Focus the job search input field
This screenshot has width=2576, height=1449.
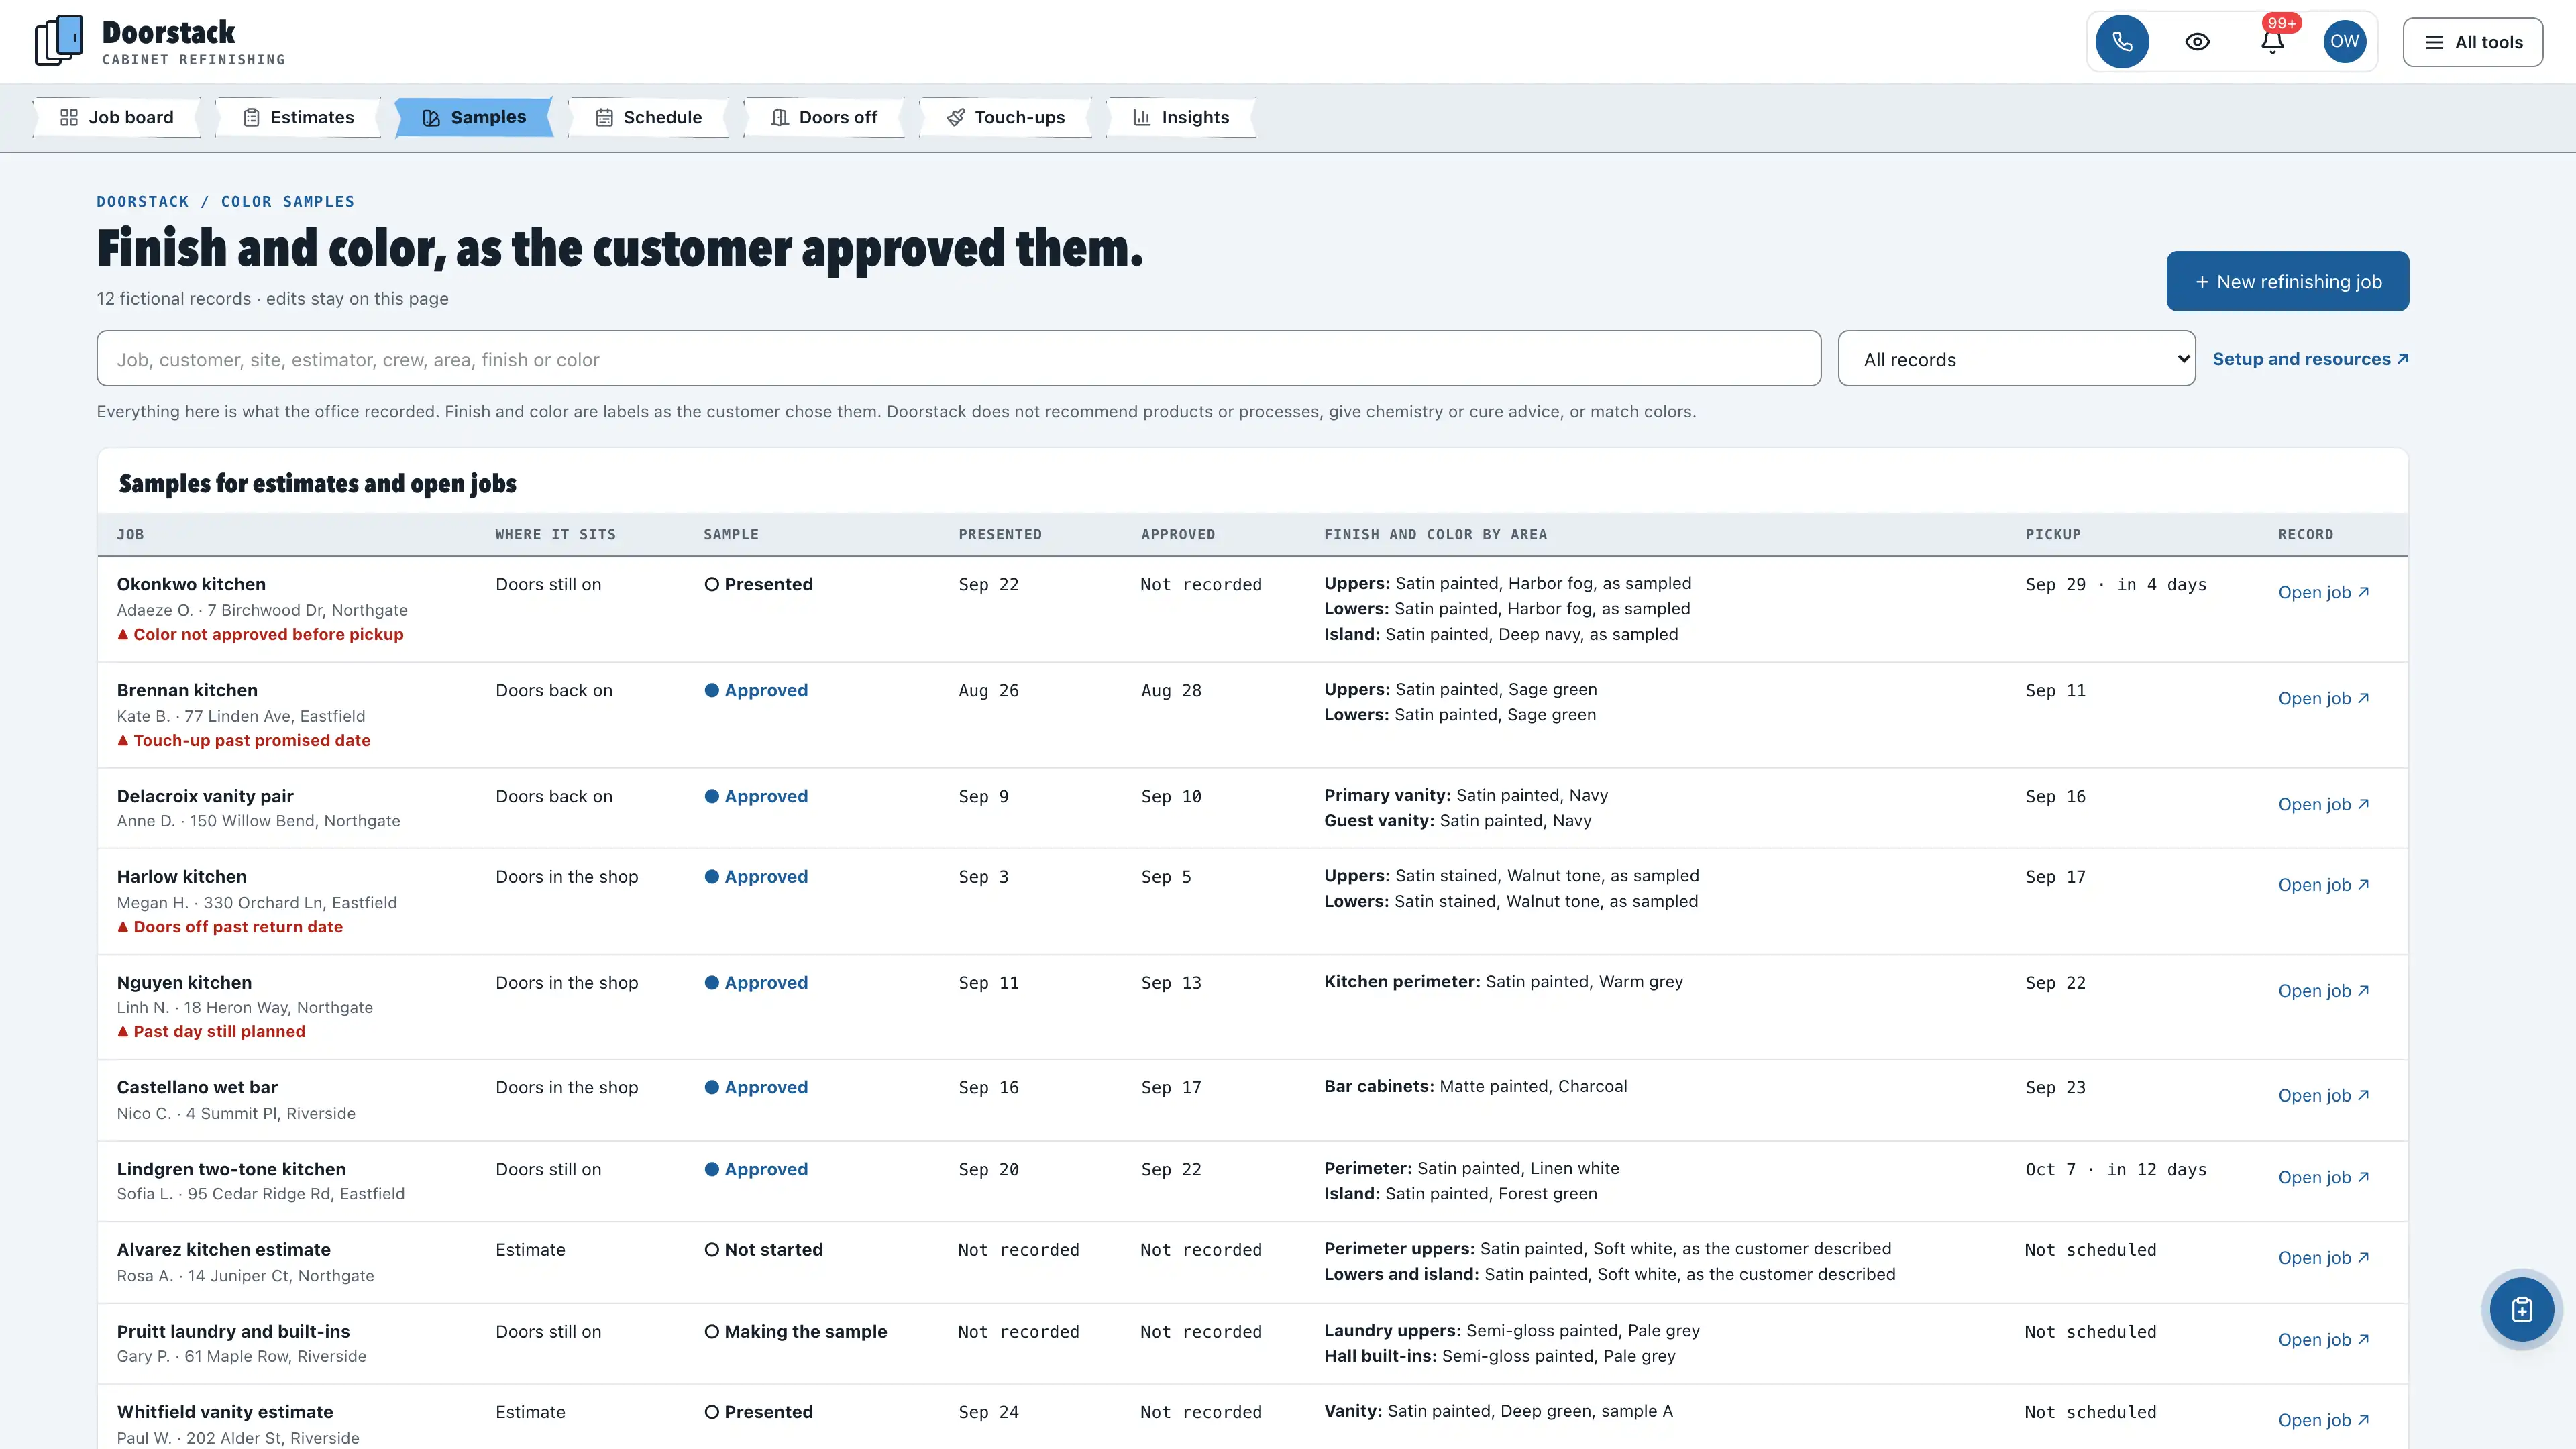pos(958,358)
